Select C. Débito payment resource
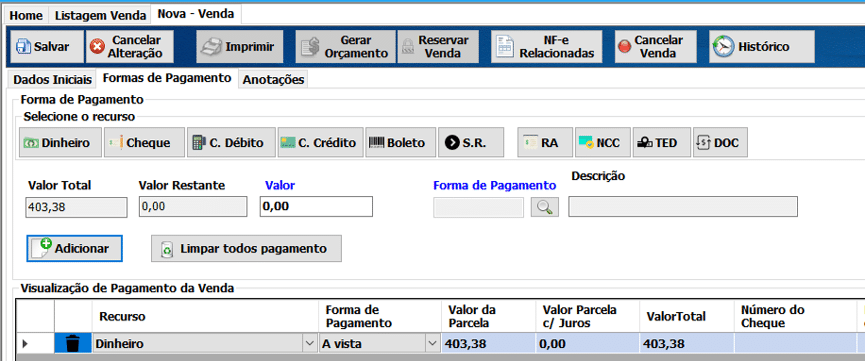This screenshot has height=361, width=865. click(231, 143)
